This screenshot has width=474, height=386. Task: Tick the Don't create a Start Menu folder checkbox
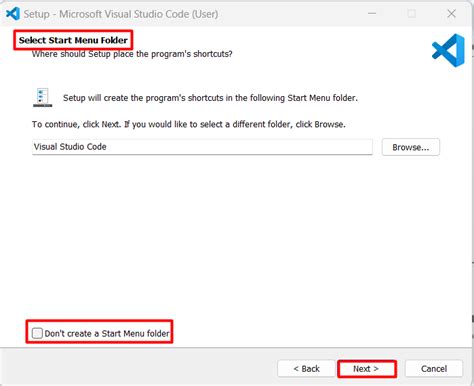click(37, 333)
